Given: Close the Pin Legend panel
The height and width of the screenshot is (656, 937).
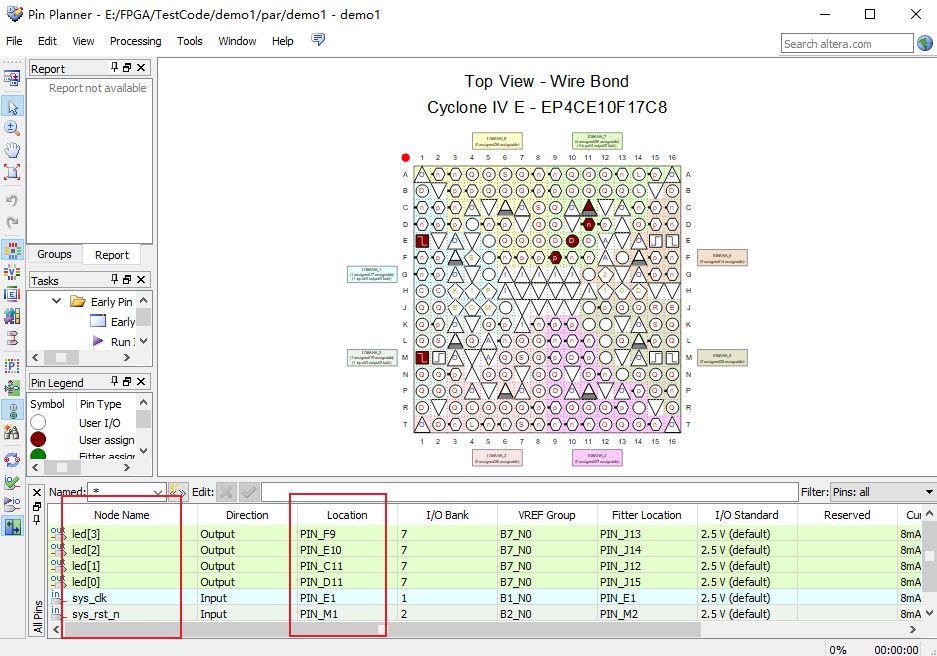Looking at the screenshot, I should click(x=141, y=381).
